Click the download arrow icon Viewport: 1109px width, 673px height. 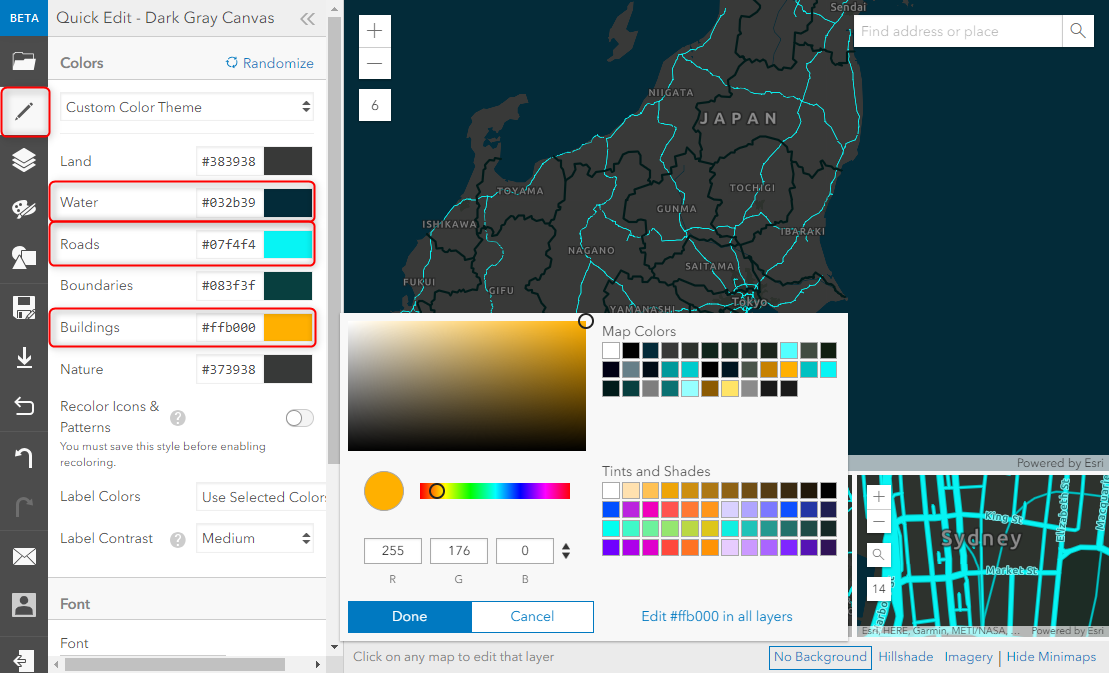[24, 358]
